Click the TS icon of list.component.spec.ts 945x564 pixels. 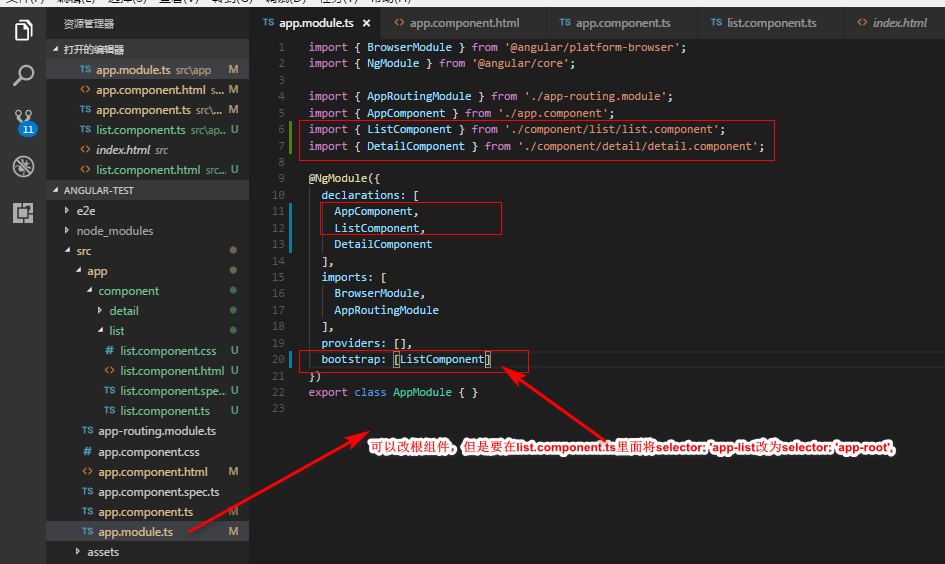109,390
